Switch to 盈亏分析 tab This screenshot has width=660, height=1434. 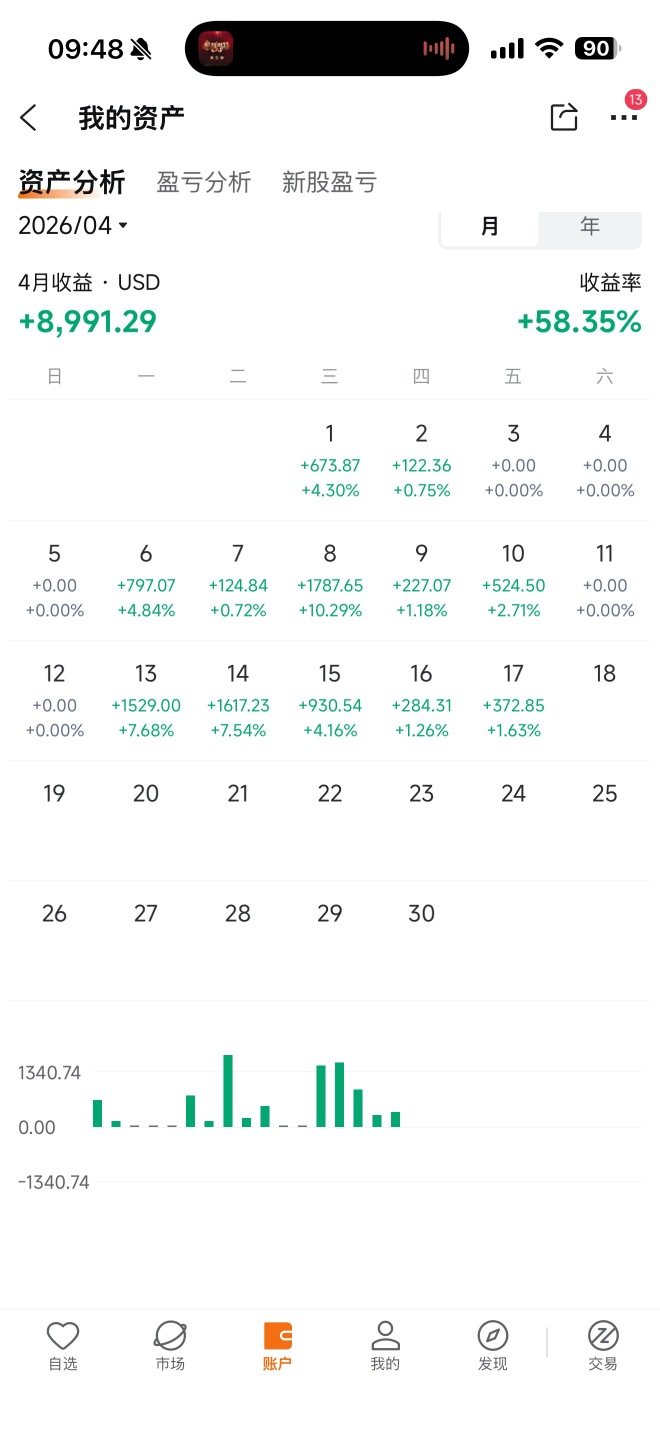click(204, 182)
